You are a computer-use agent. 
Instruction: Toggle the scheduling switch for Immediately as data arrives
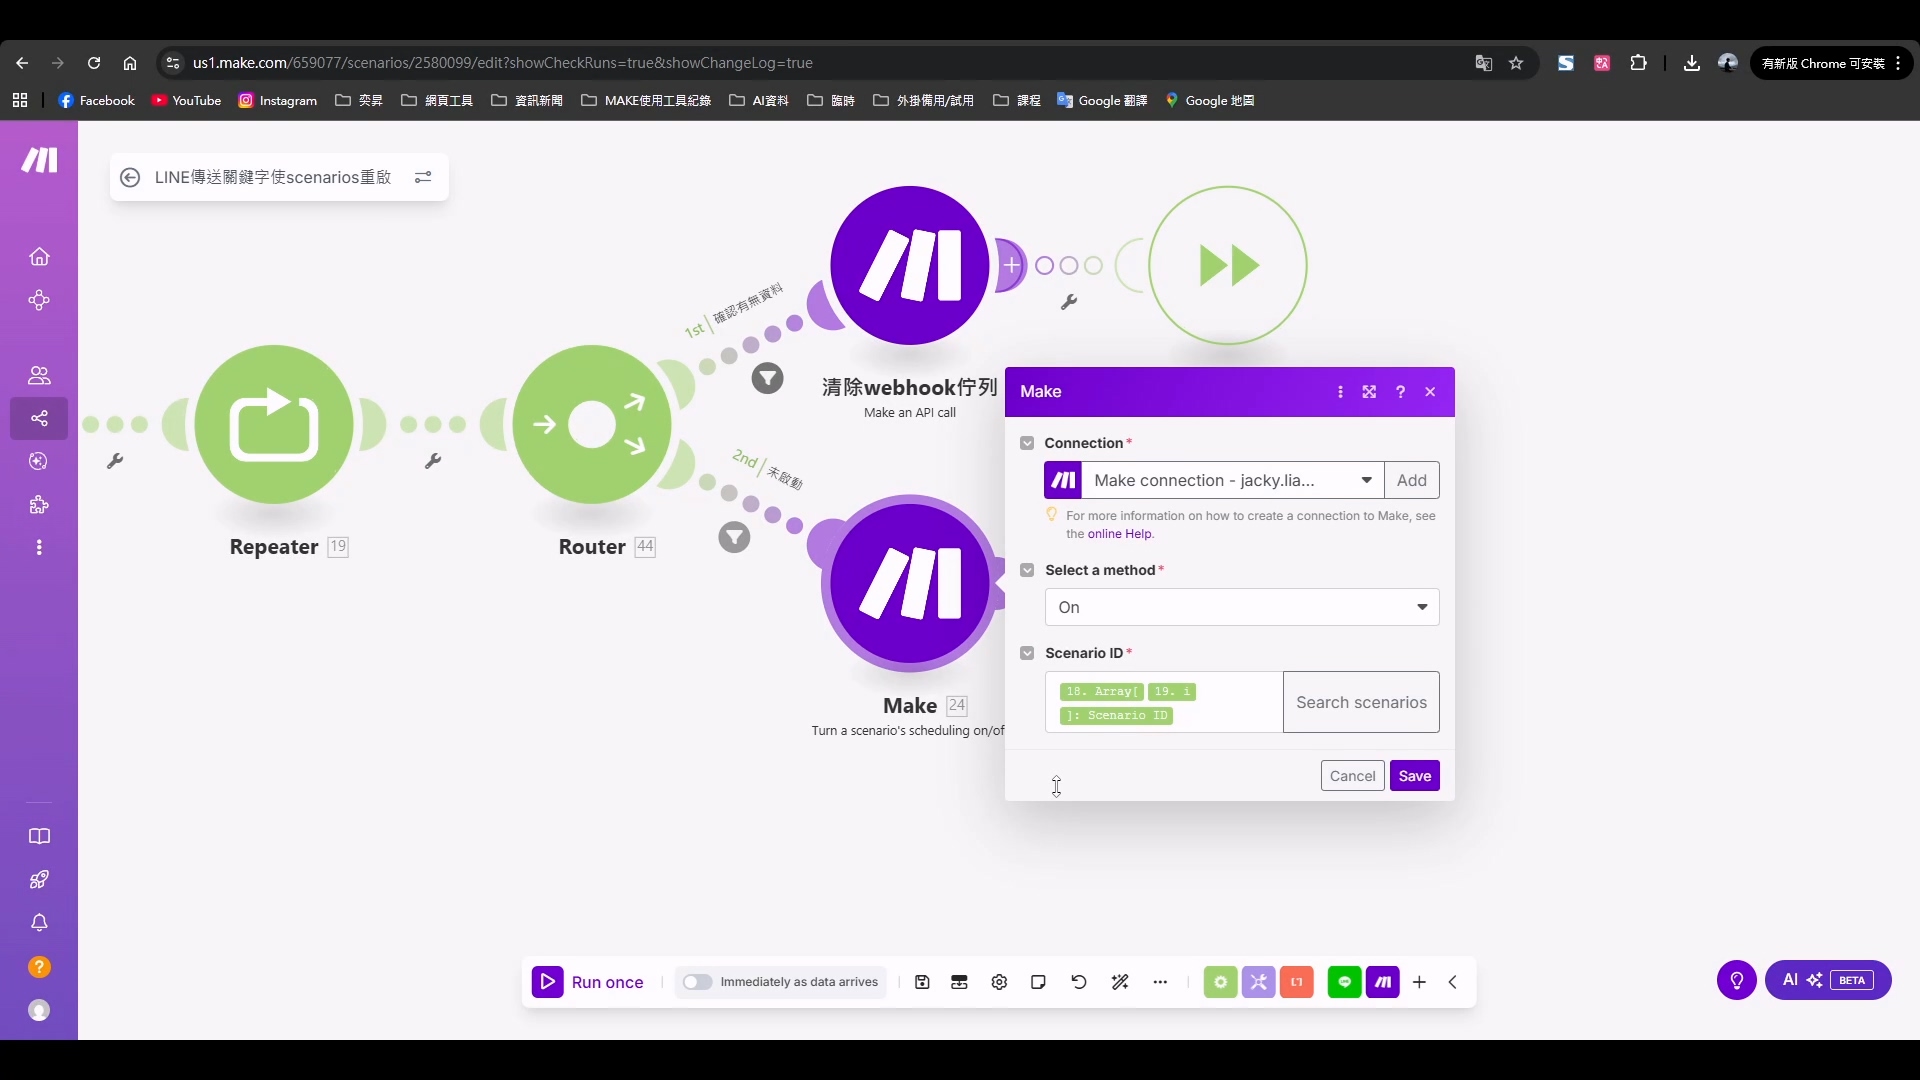[x=697, y=982]
